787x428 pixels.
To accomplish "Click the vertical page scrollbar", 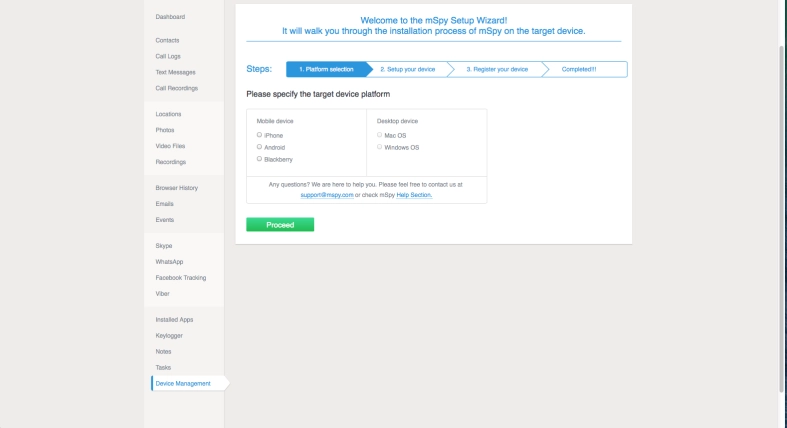I will coord(782,200).
